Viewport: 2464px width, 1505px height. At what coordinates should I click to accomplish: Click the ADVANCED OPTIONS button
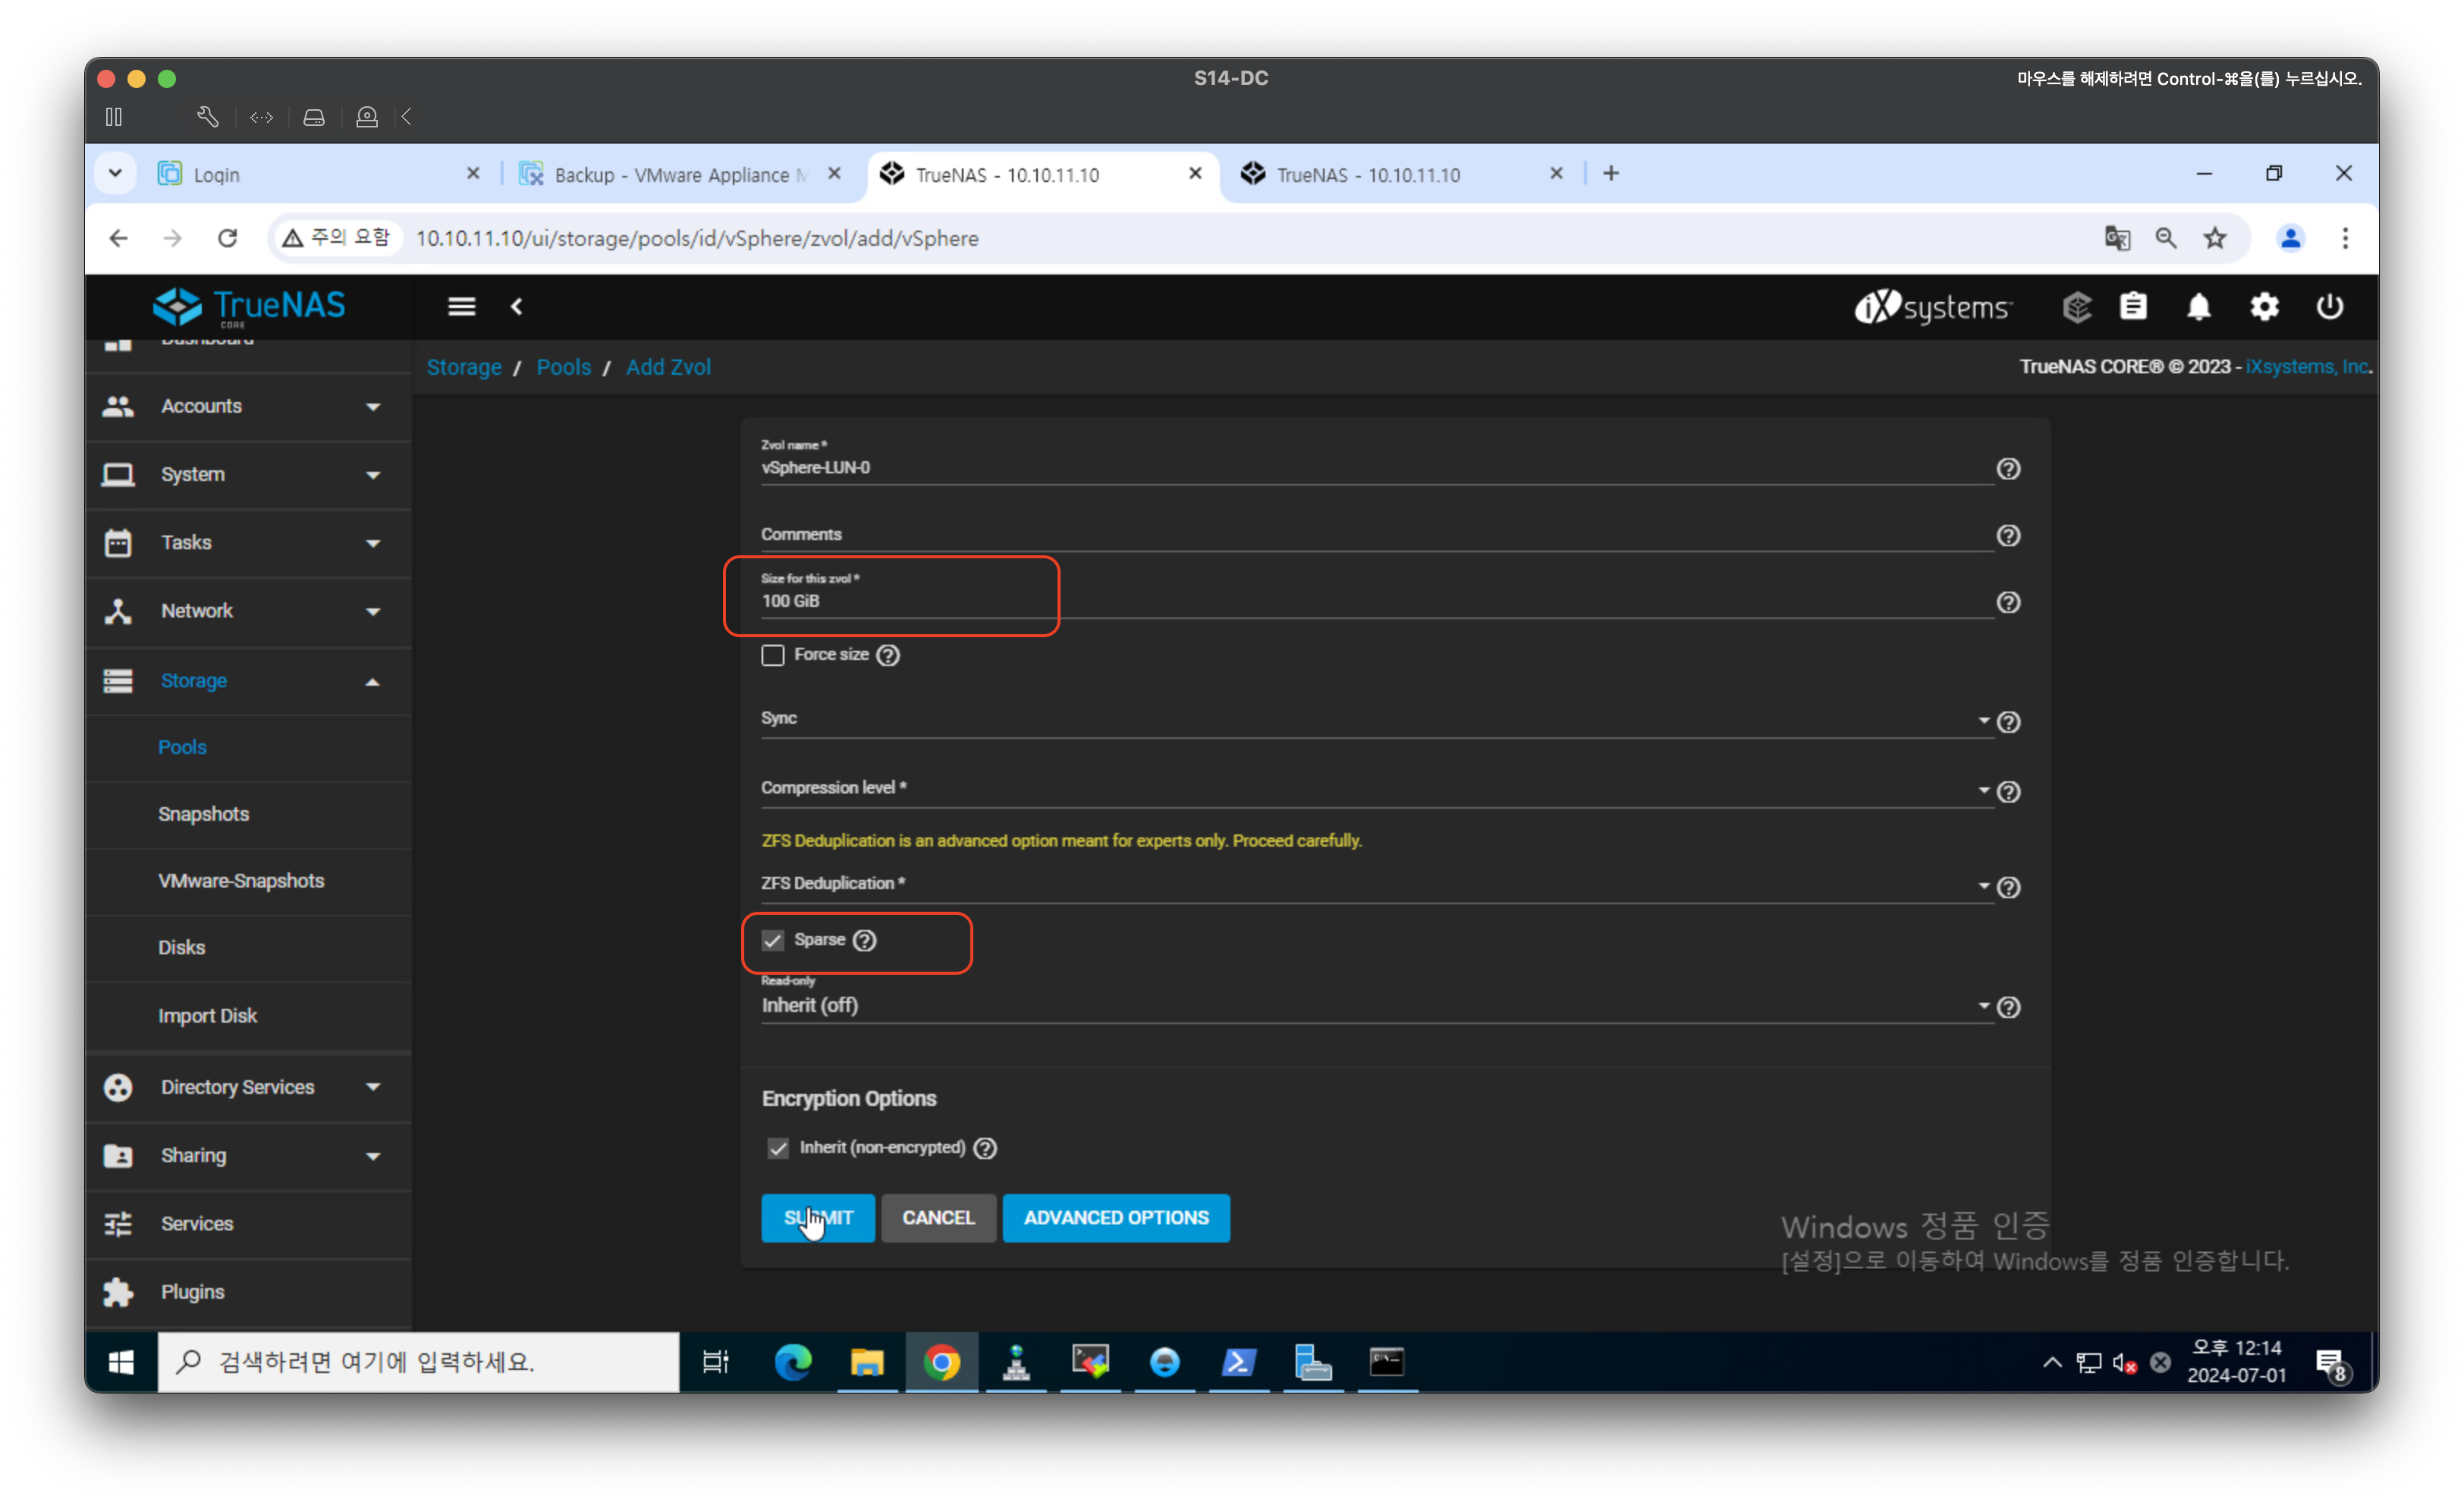click(x=1116, y=1218)
